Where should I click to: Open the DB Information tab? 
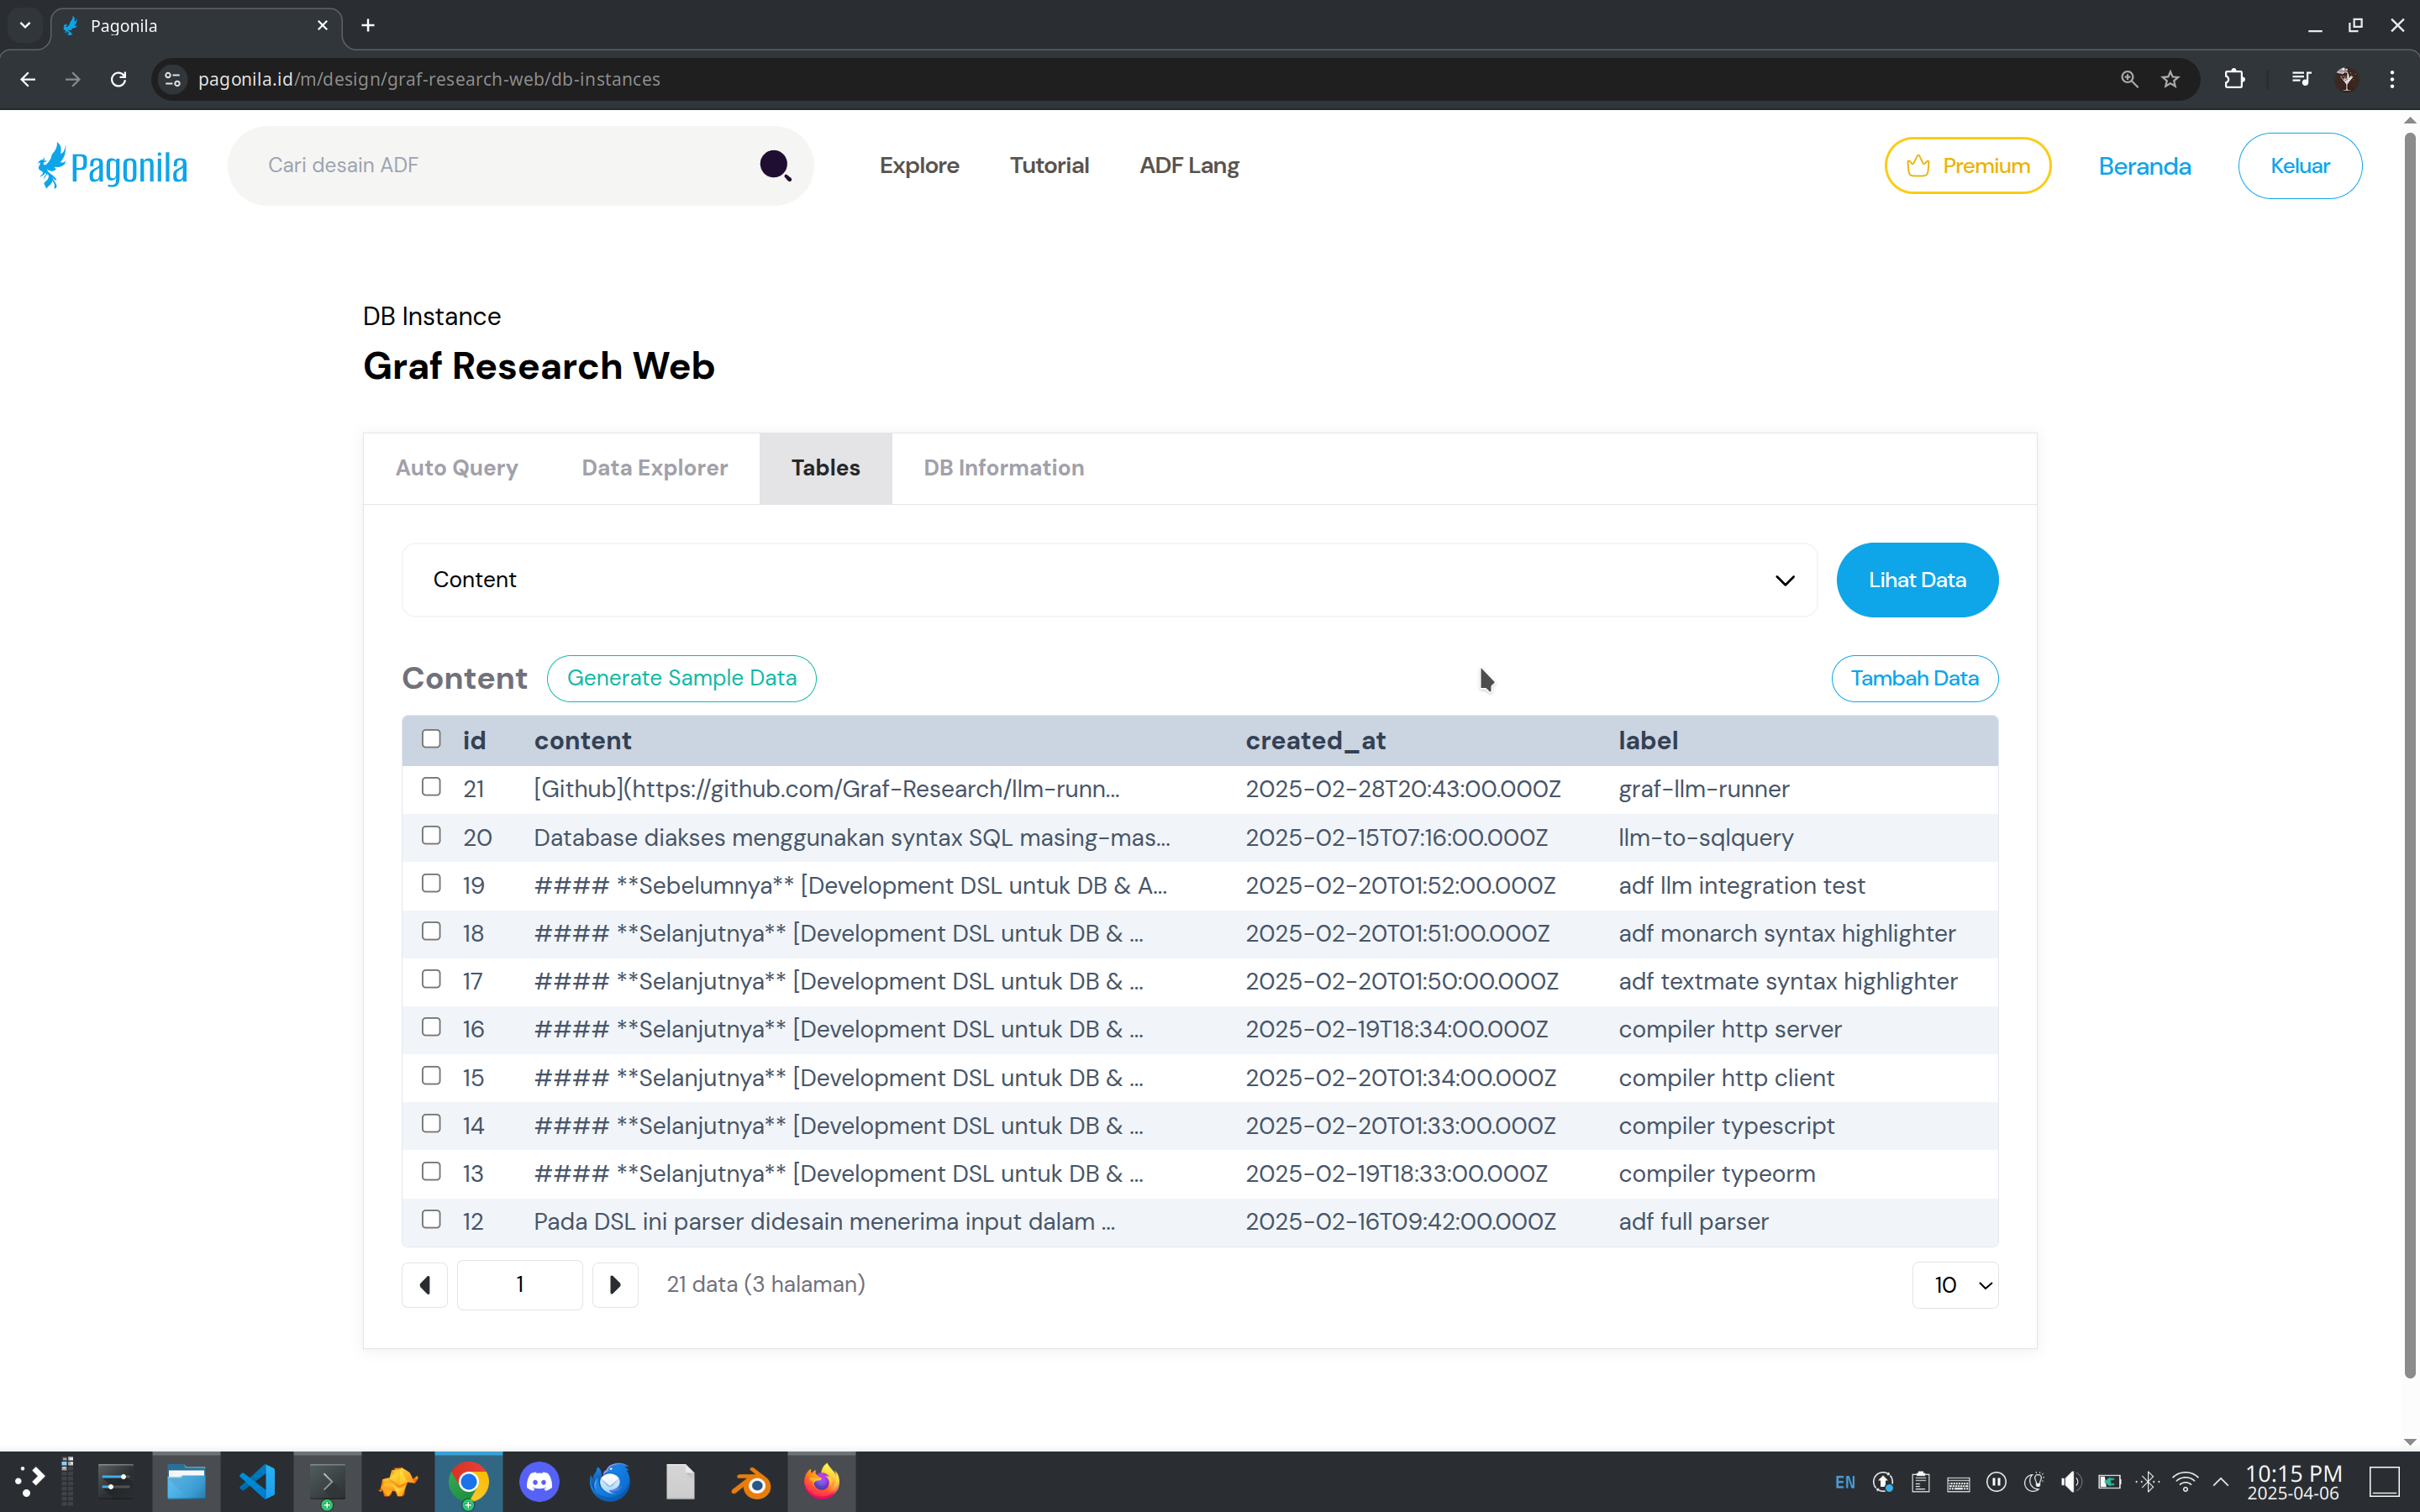tap(1003, 468)
